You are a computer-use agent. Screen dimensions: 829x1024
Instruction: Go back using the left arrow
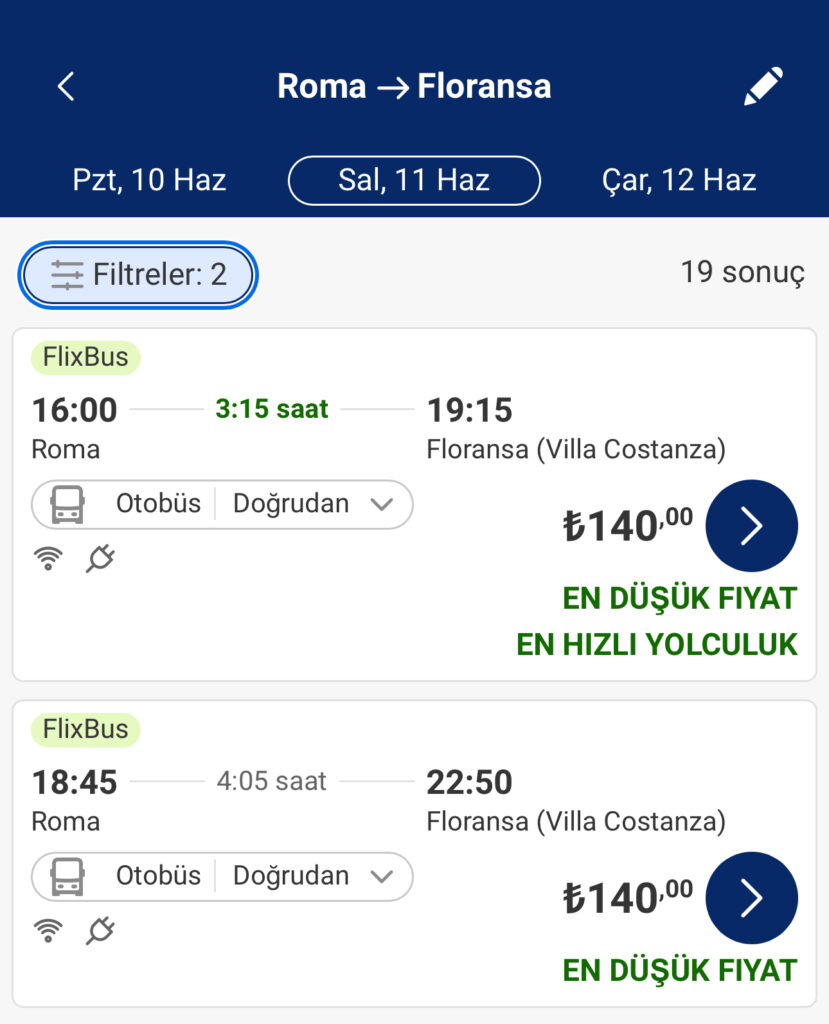click(66, 86)
